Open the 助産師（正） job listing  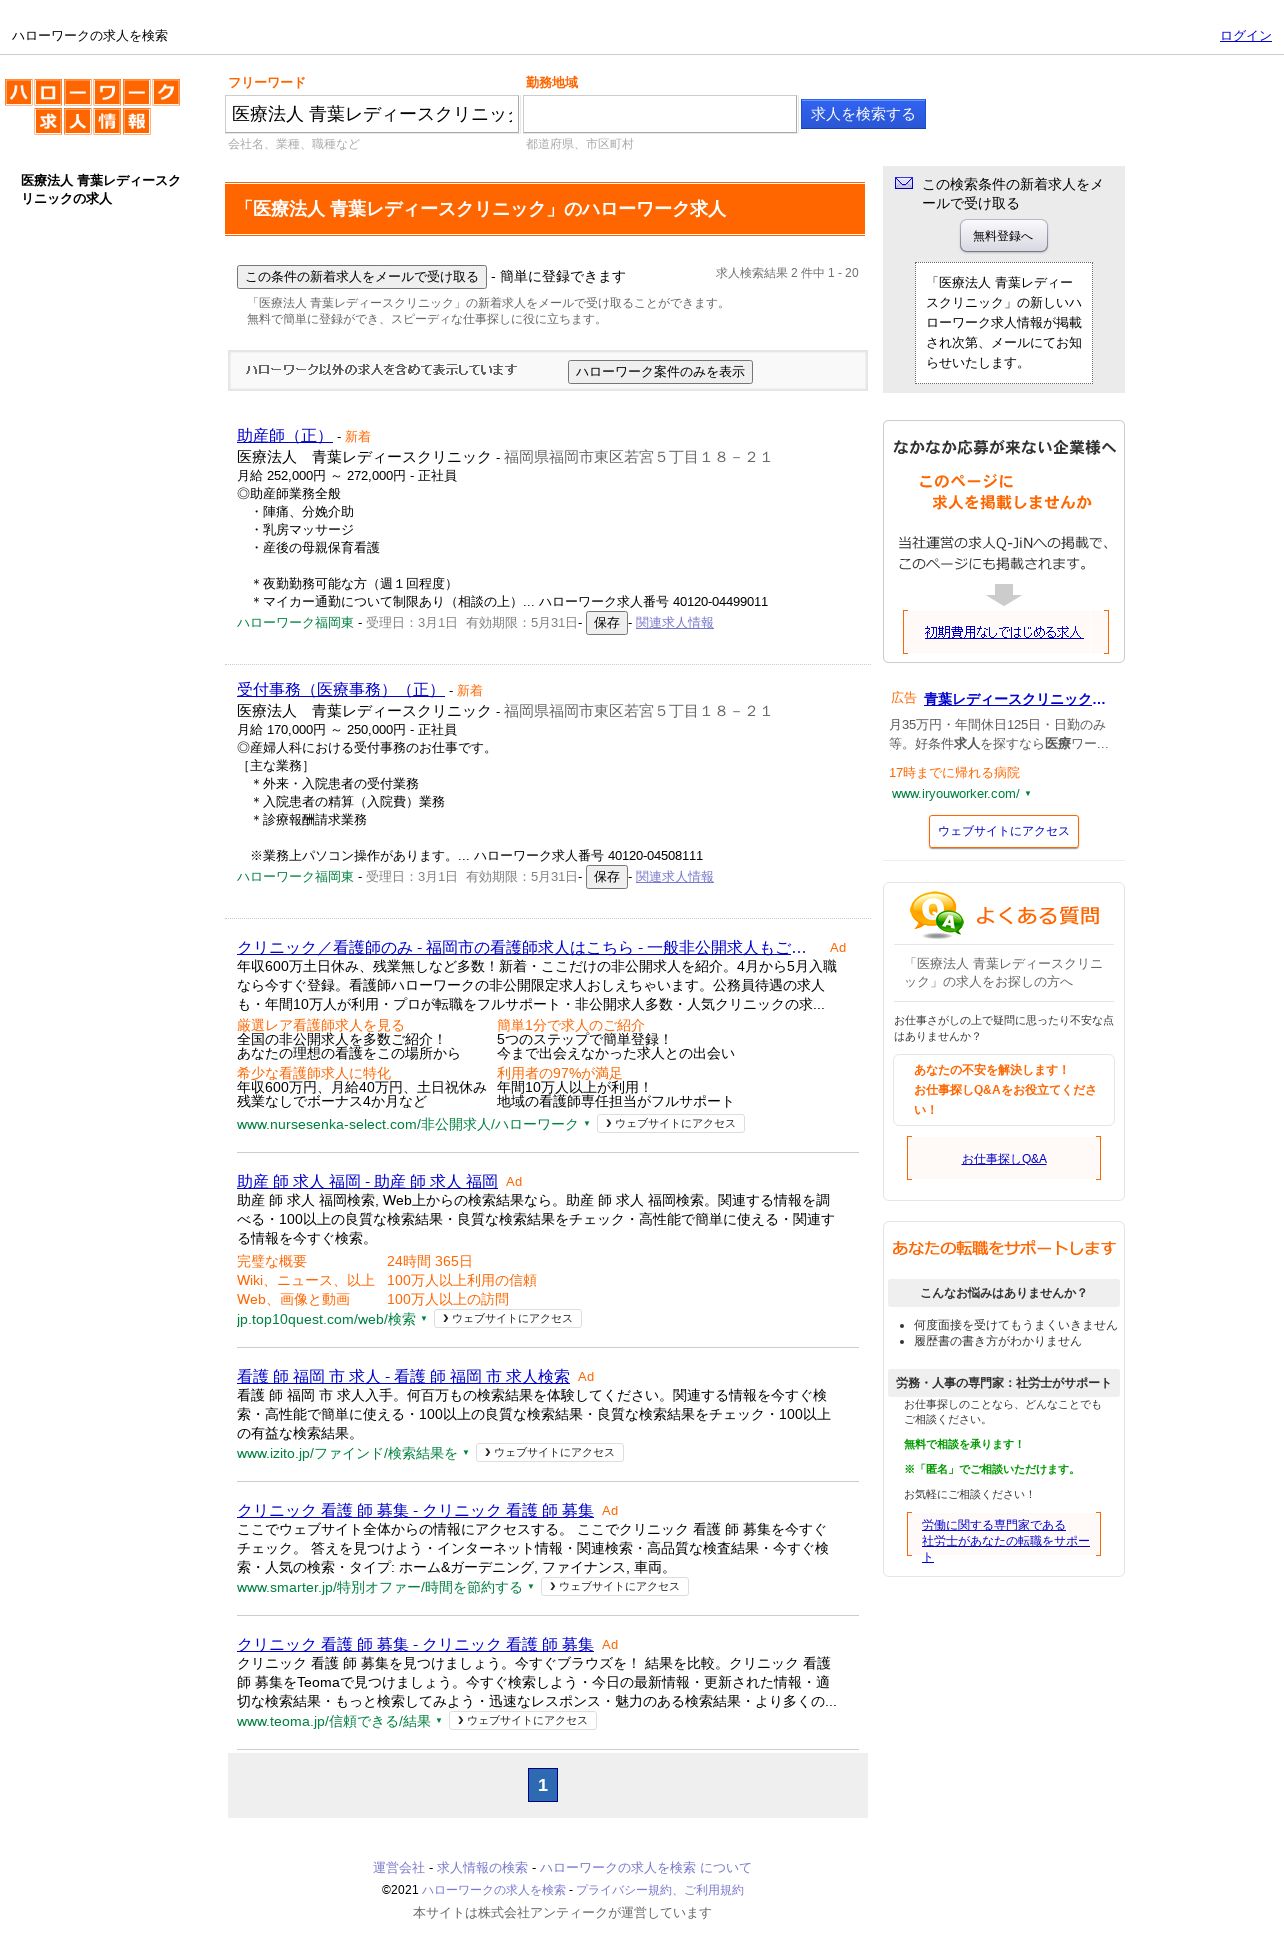285,436
